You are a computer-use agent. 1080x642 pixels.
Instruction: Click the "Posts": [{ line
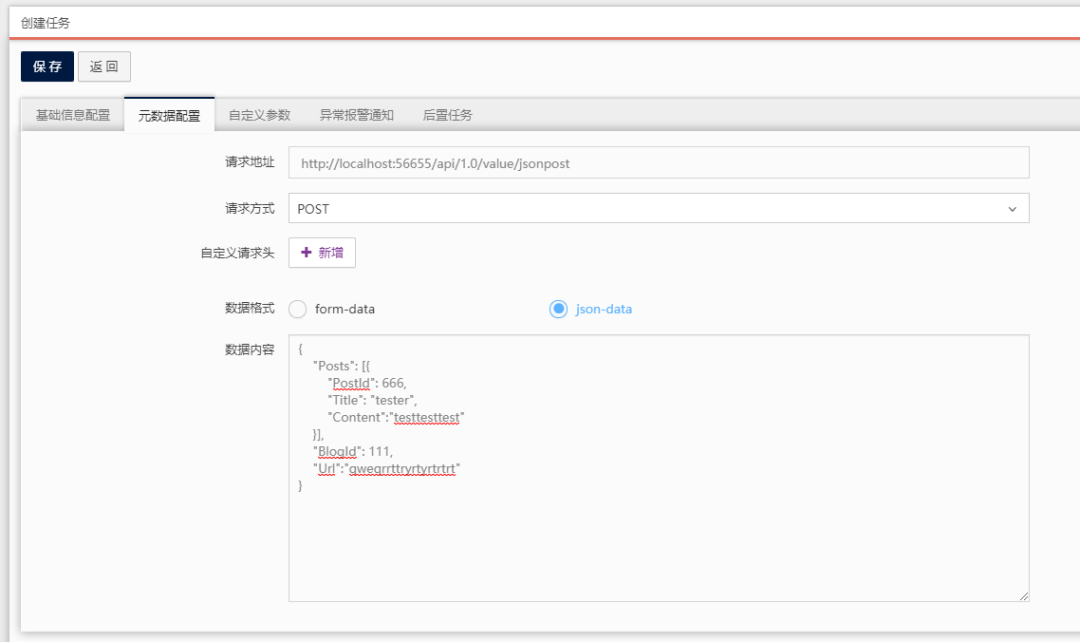point(341,366)
